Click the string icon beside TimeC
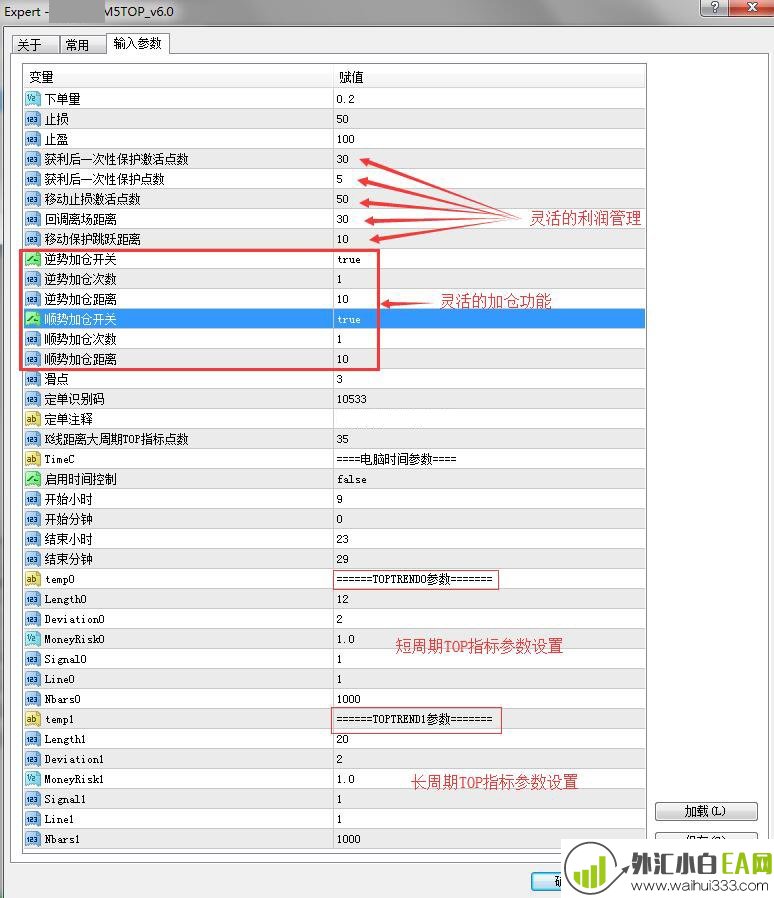Viewport: 774px width, 898px height. click(33, 459)
